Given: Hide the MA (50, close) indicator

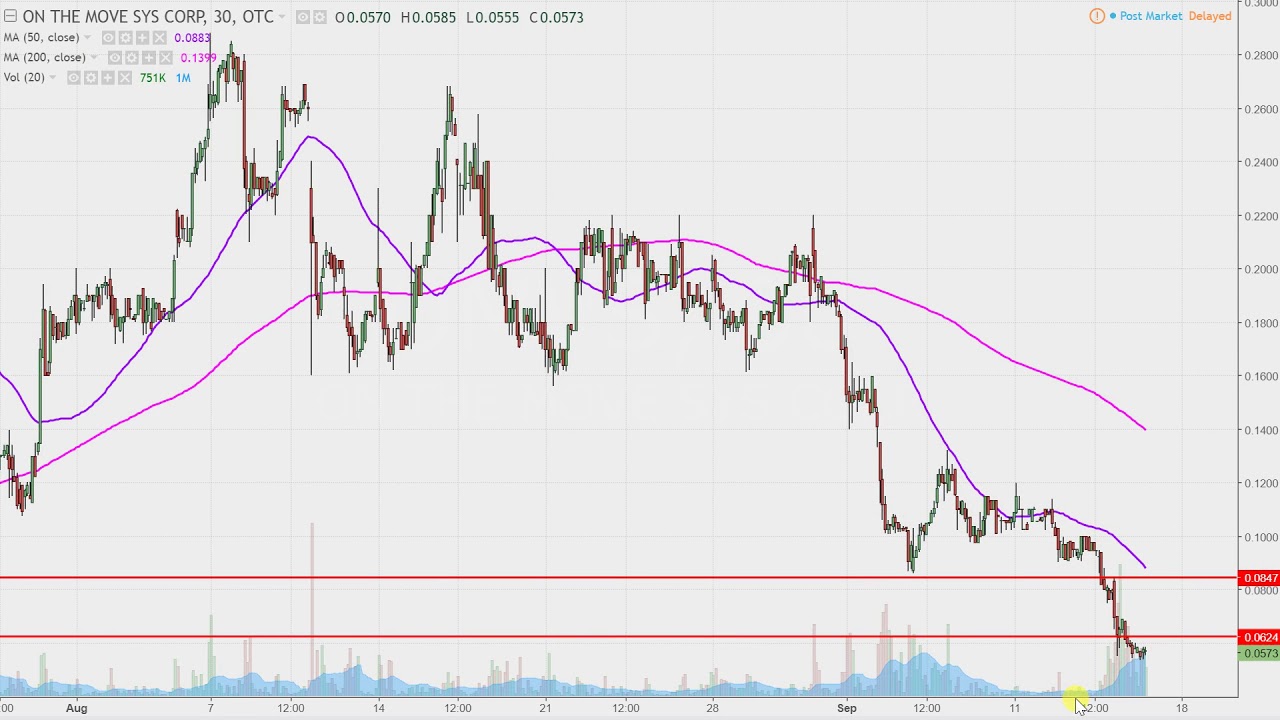Looking at the screenshot, I should point(108,38).
